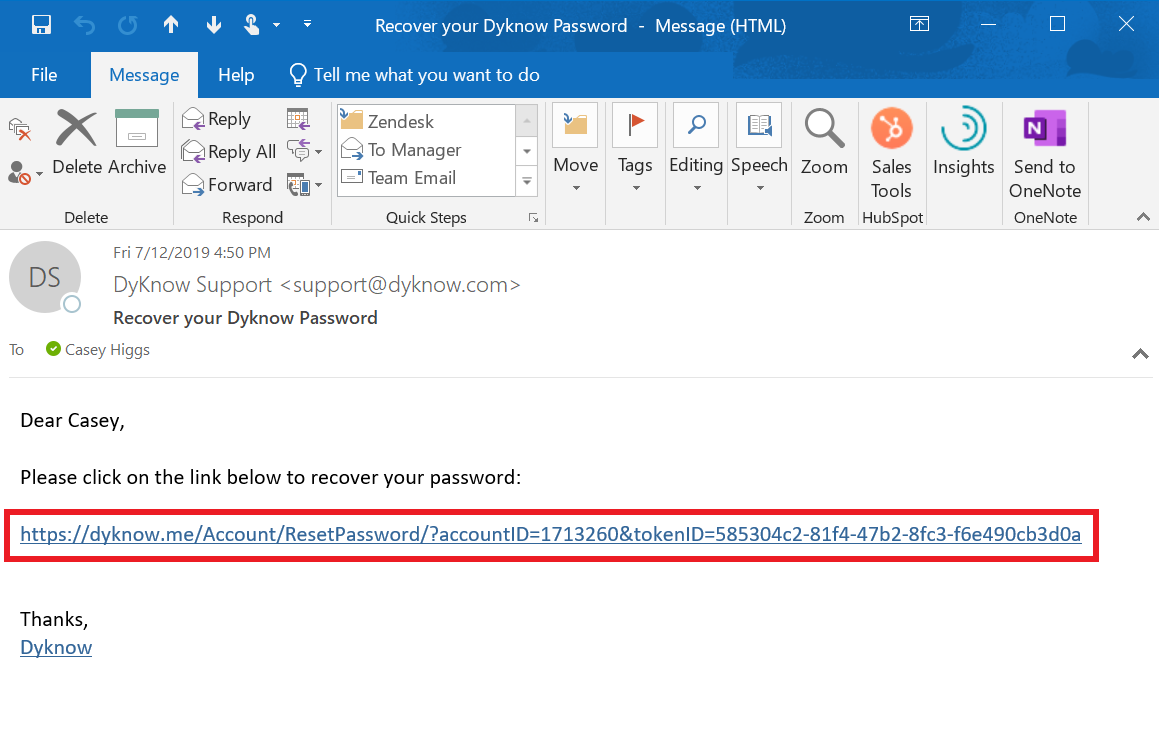1159x735 pixels.
Task: Forward this email
Action: click(227, 184)
